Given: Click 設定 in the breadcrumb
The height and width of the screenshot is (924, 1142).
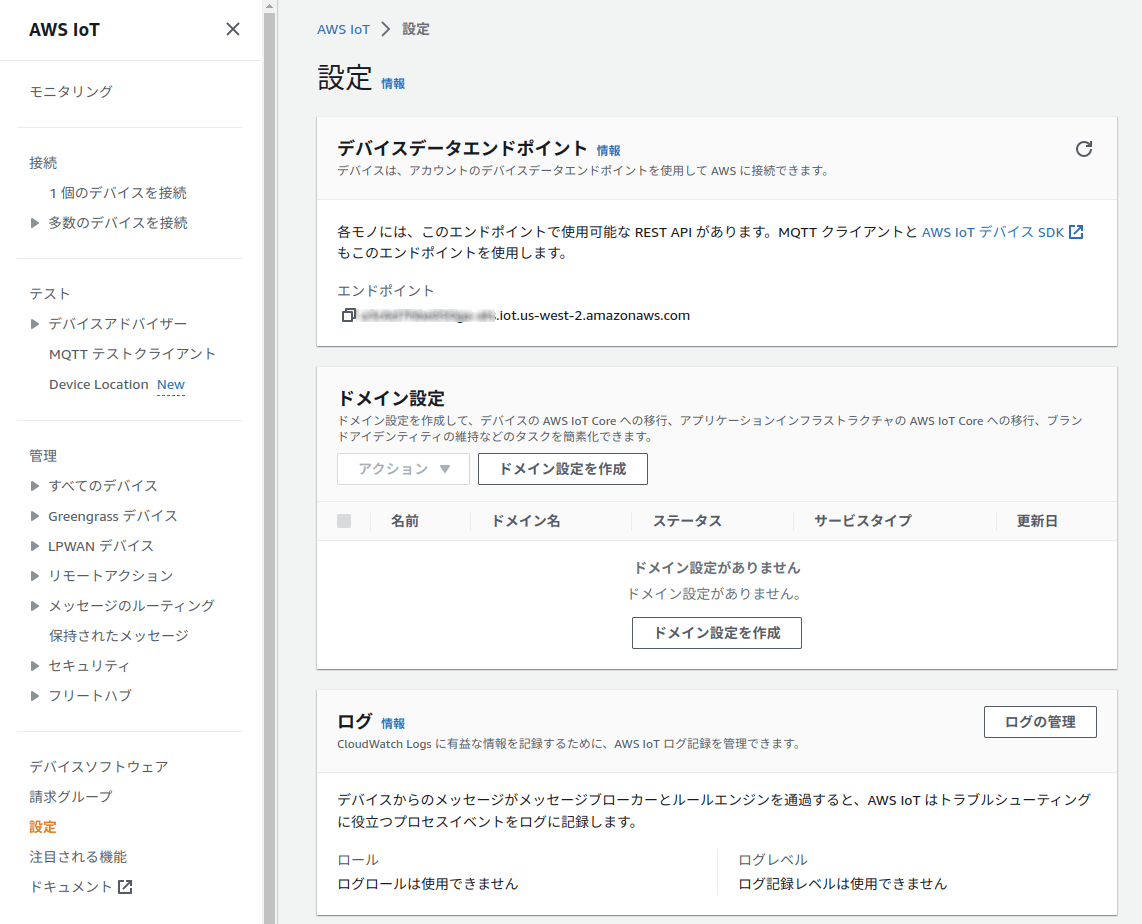Looking at the screenshot, I should [x=416, y=29].
